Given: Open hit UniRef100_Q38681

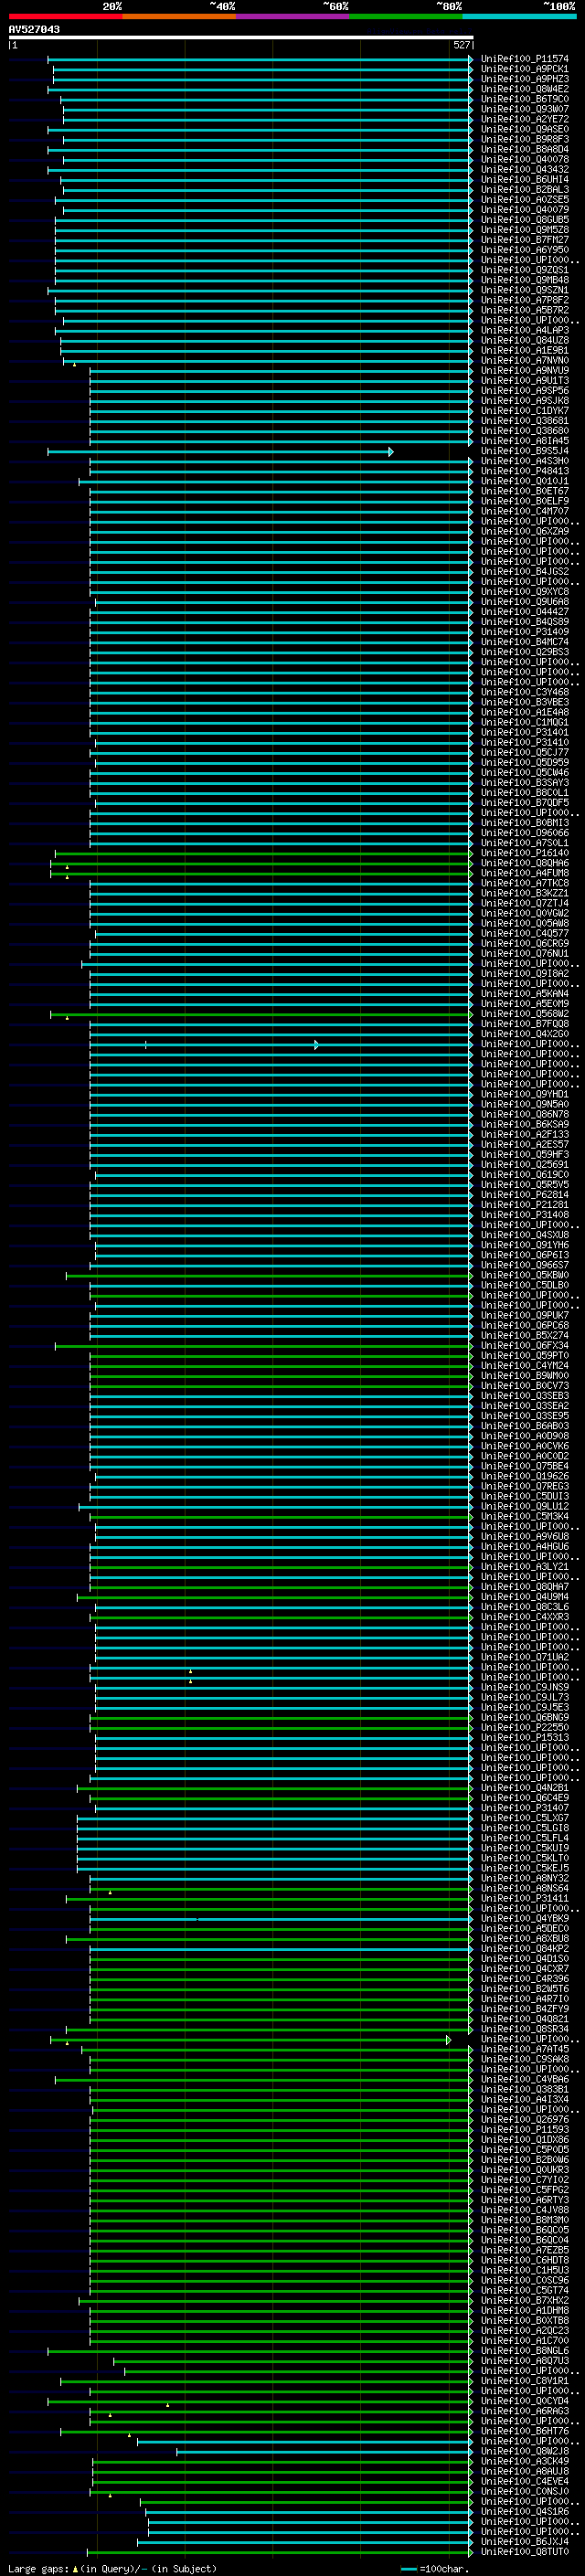Looking at the screenshot, I should click(x=525, y=421).
